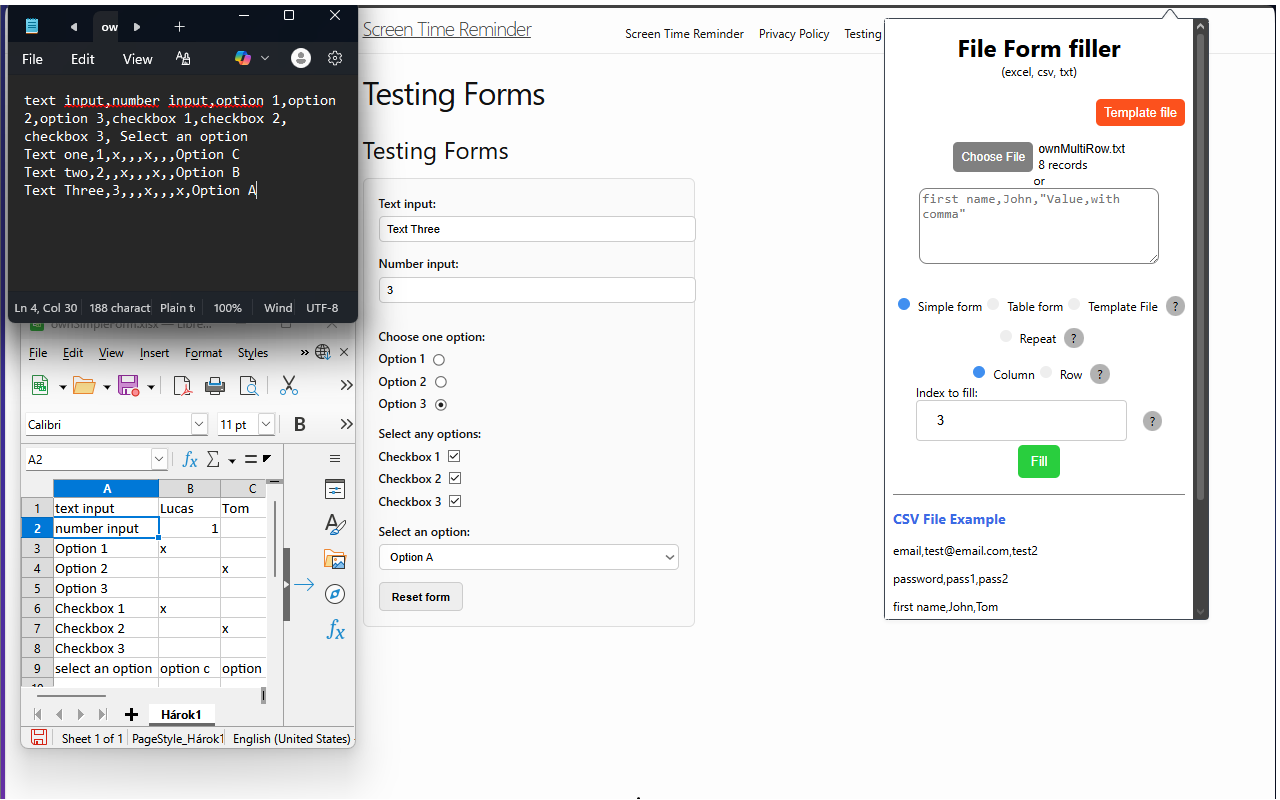
Task: Click the Copilot icon in Notepad
Action: [243, 58]
